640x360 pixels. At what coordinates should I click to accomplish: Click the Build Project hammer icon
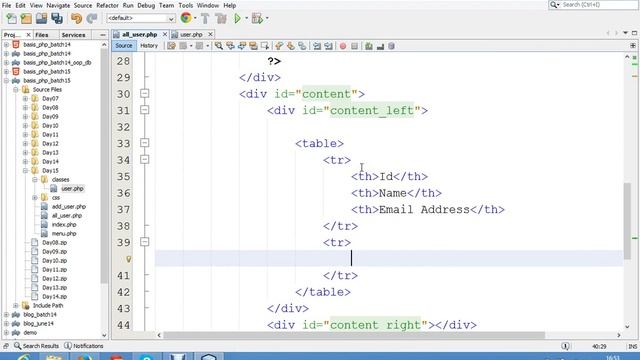point(205,18)
